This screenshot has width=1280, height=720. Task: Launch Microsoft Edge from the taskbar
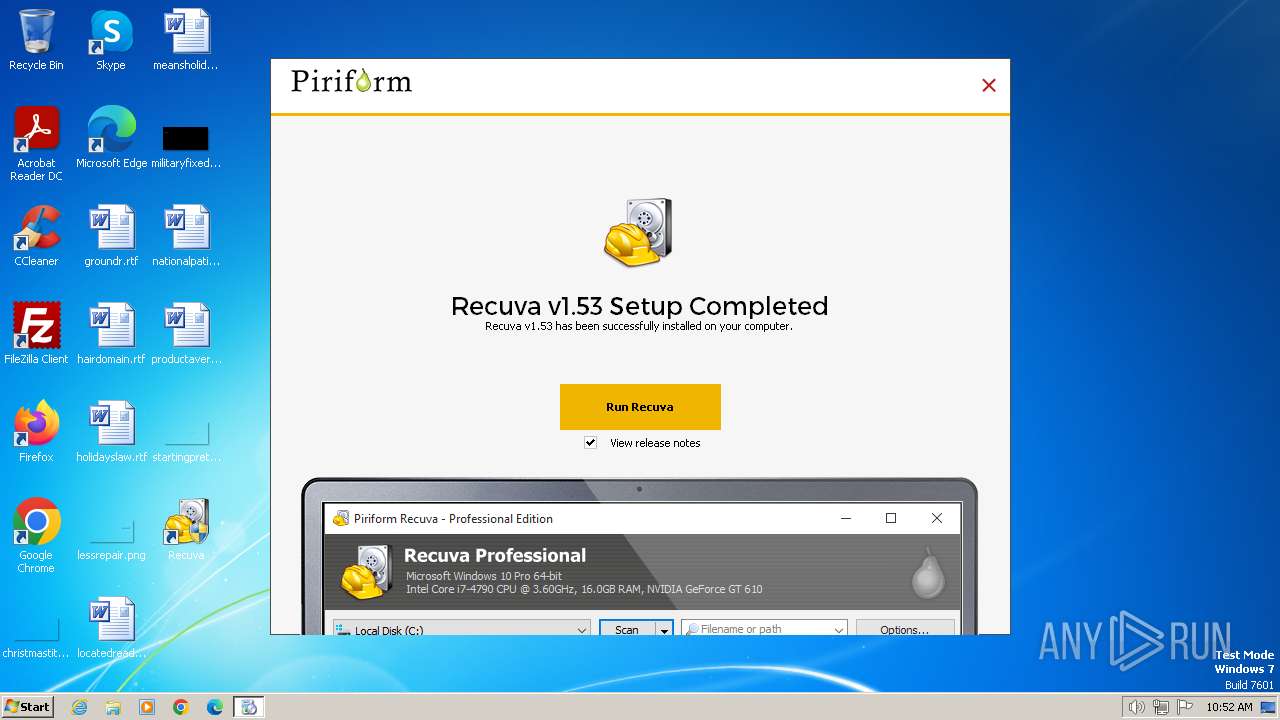215,707
